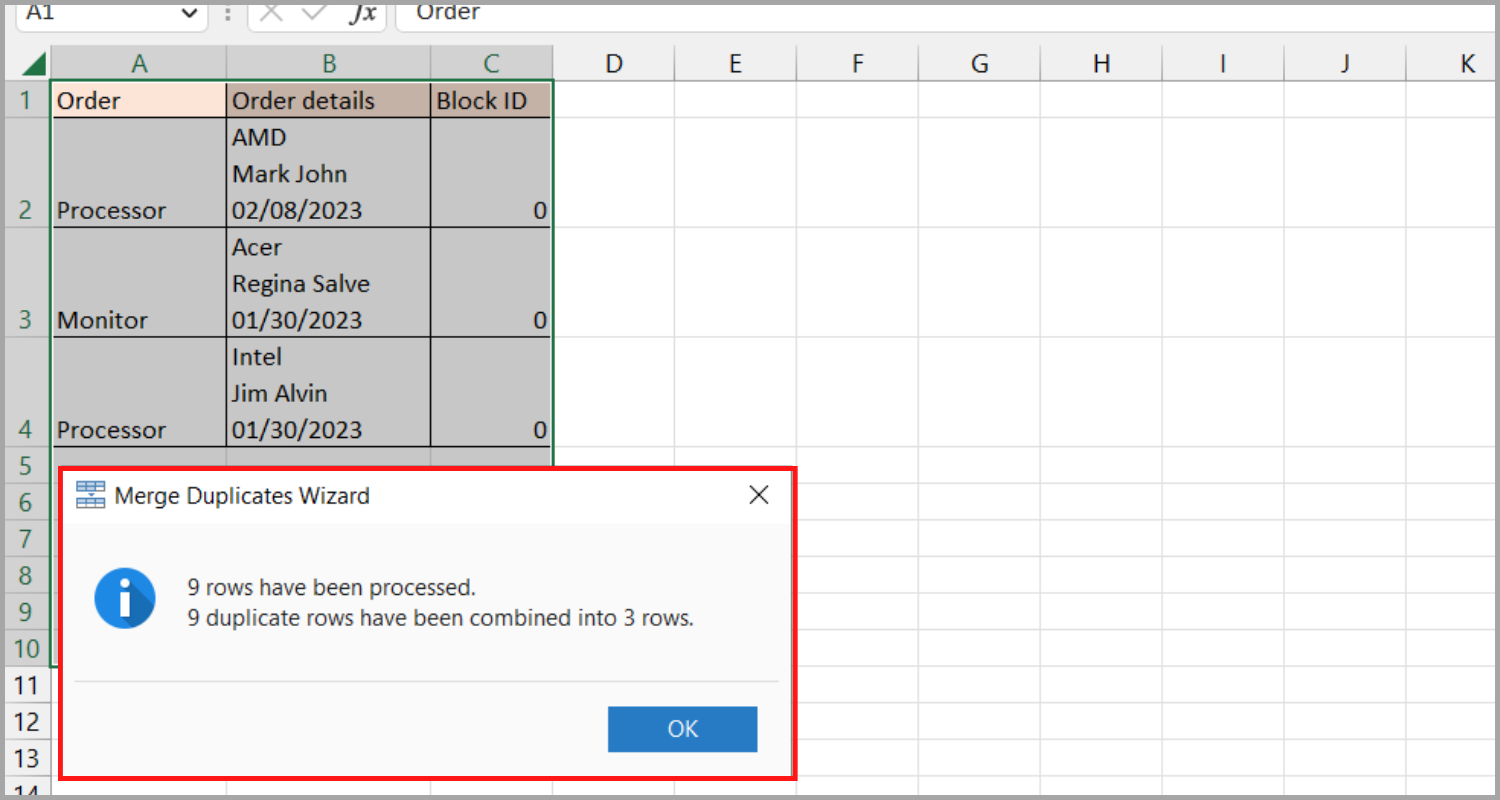This screenshot has width=1500, height=800.
Task: Select the column D header
Action: pos(614,64)
